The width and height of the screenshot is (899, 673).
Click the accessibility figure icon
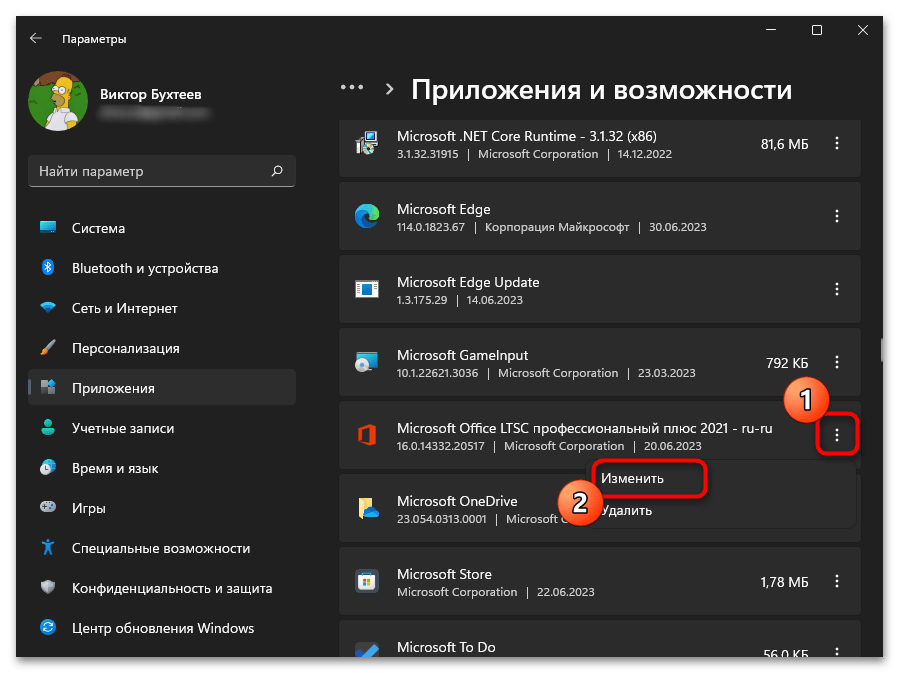tap(48, 547)
